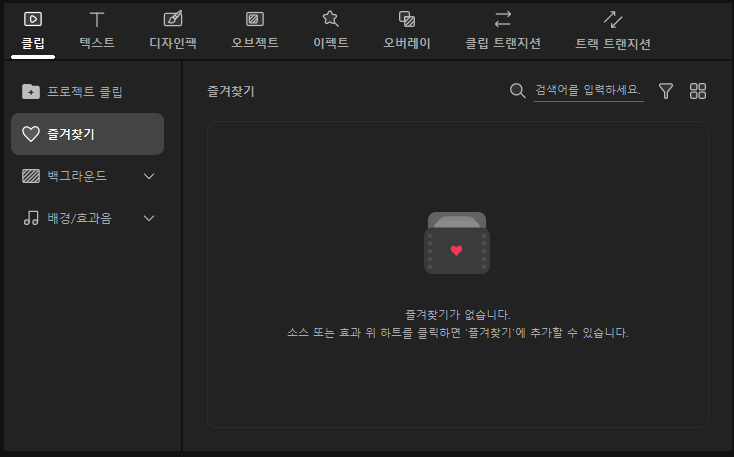Switch to the 디자인팩 tab
This screenshot has height=457, width=734.
(x=173, y=30)
